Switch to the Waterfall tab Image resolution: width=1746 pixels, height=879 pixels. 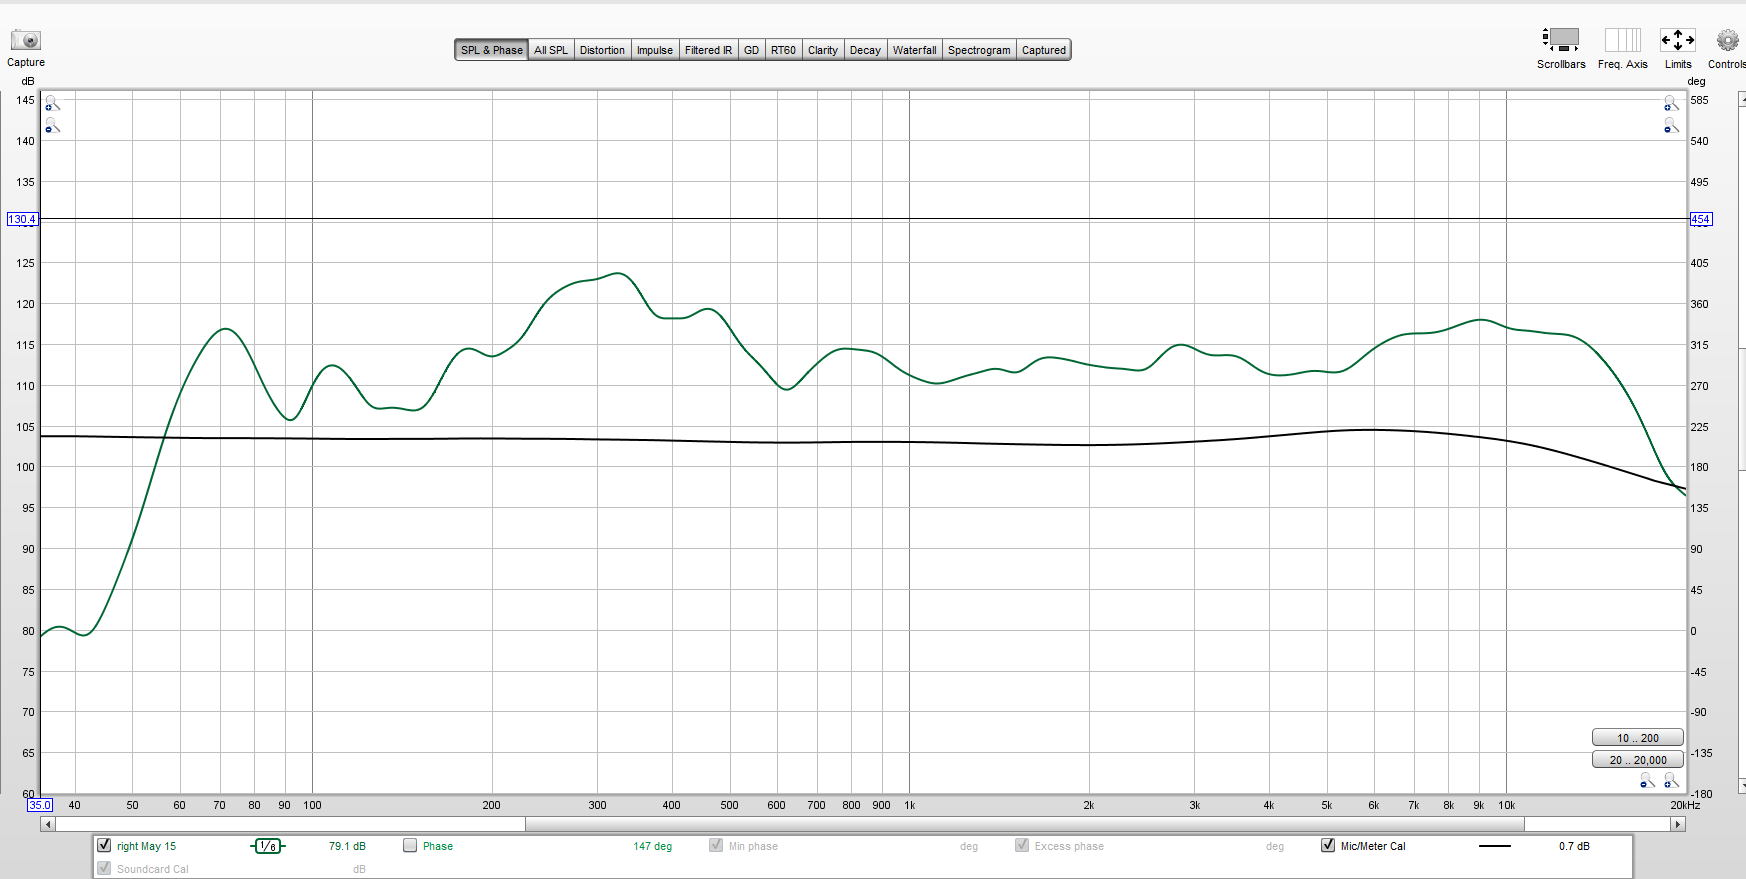[914, 50]
